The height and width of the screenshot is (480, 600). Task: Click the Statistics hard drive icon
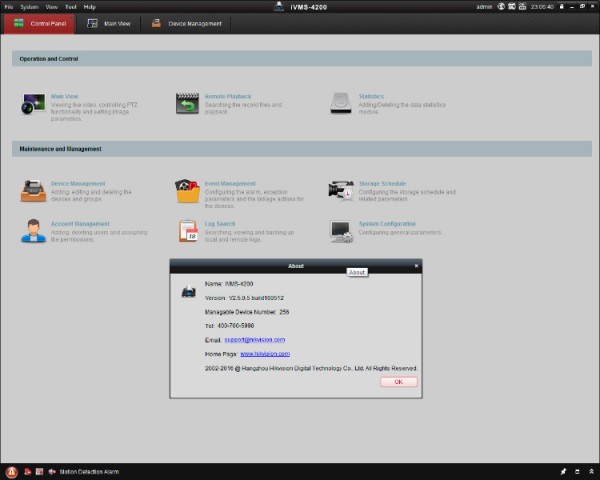(341, 103)
